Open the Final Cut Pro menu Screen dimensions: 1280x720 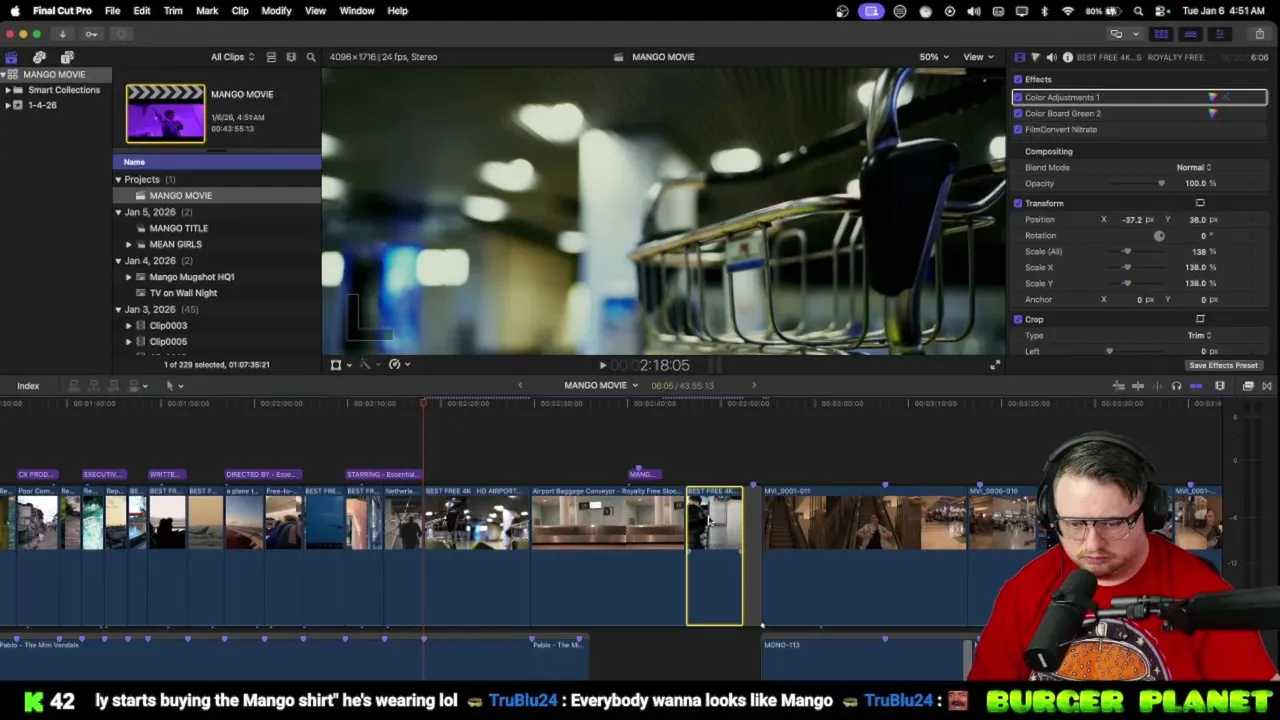[x=62, y=11]
